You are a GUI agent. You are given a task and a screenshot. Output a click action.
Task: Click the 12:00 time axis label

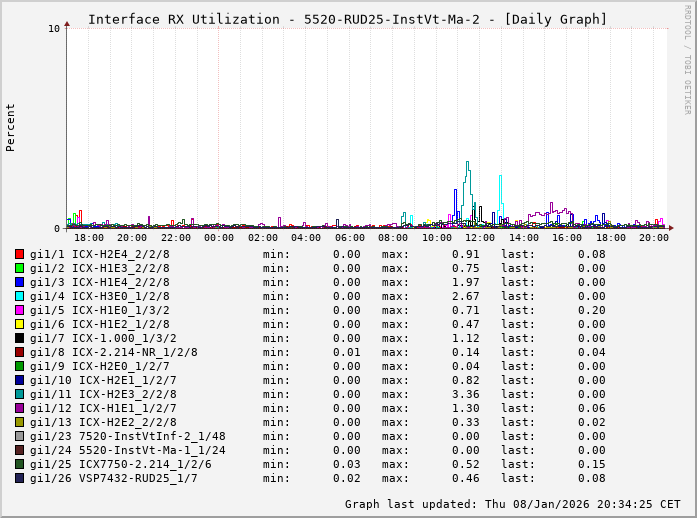point(480,238)
